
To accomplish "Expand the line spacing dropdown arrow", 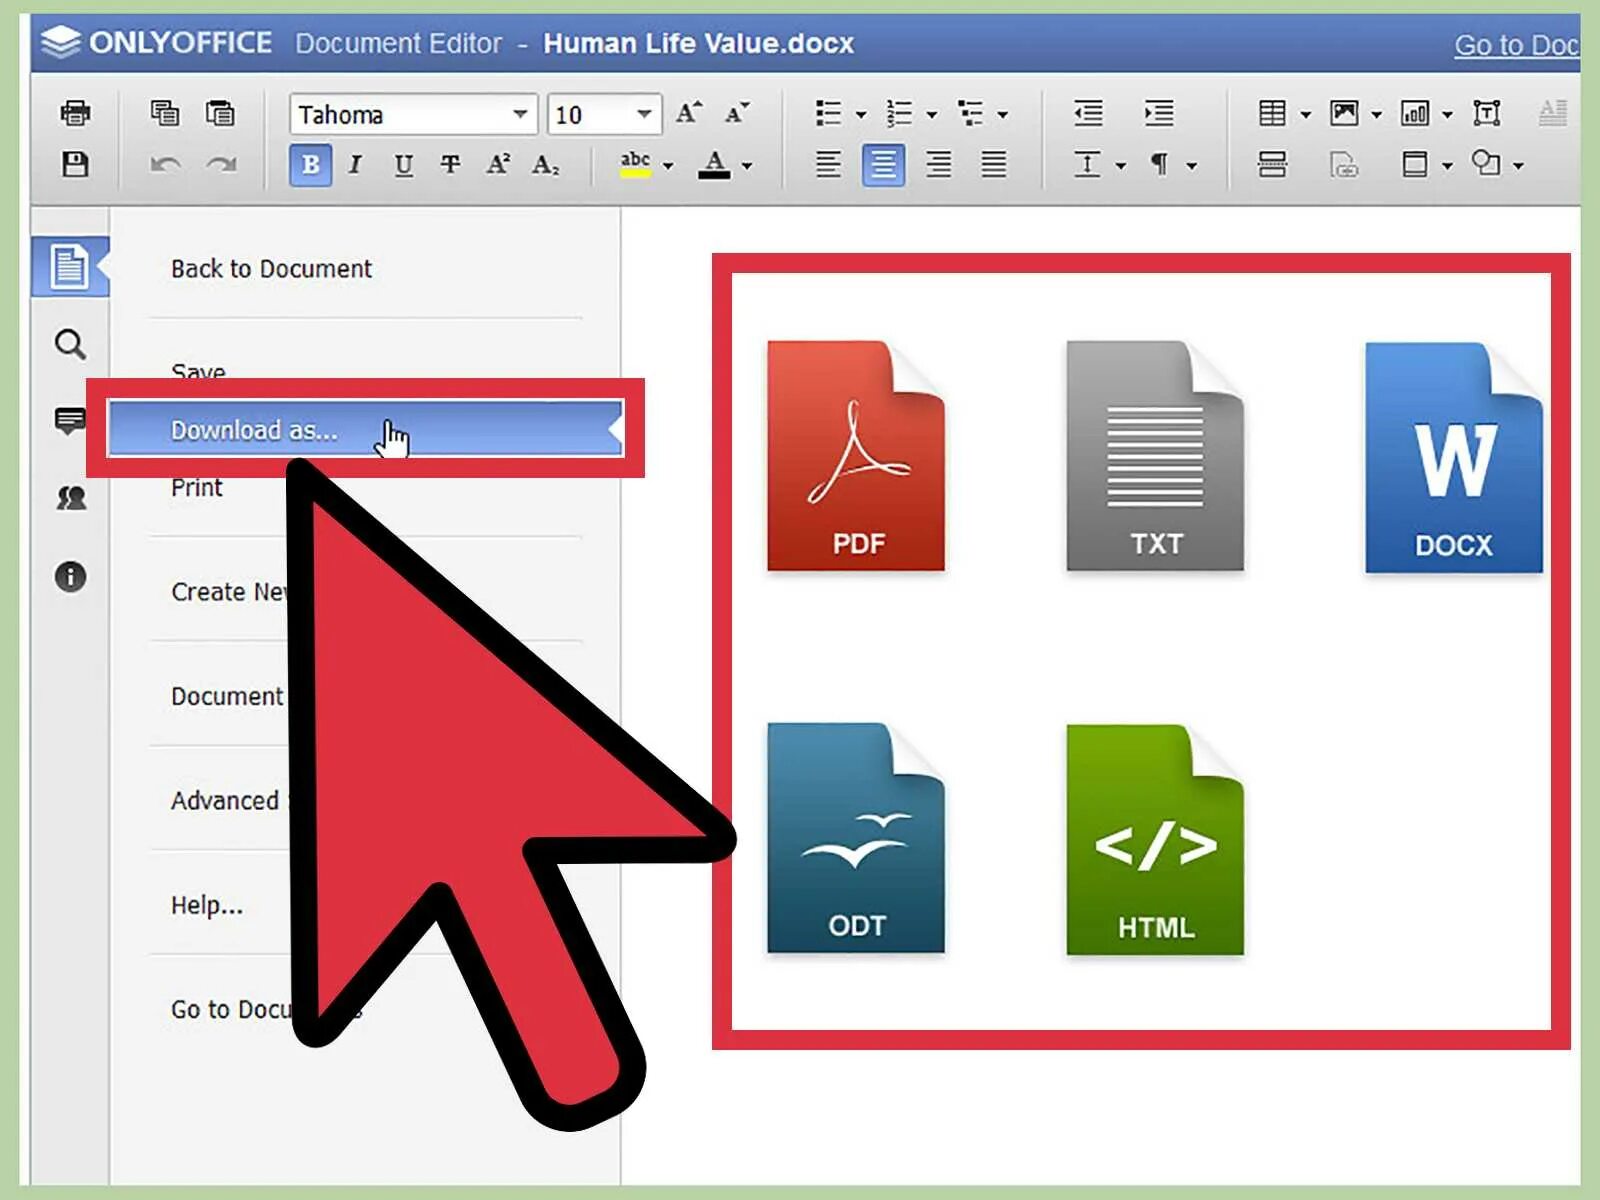I will (1120, 166).
